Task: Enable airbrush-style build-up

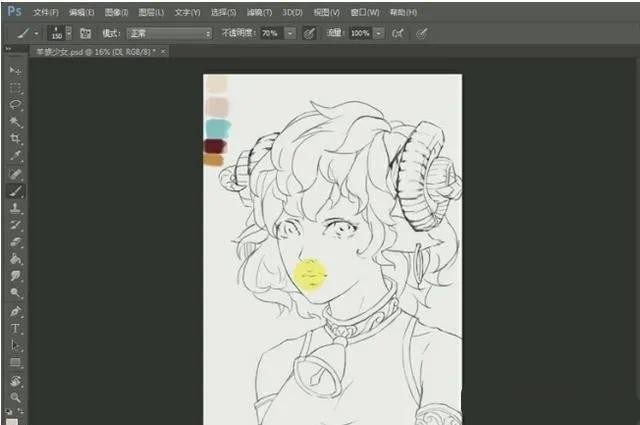Action: pos(398,33)
